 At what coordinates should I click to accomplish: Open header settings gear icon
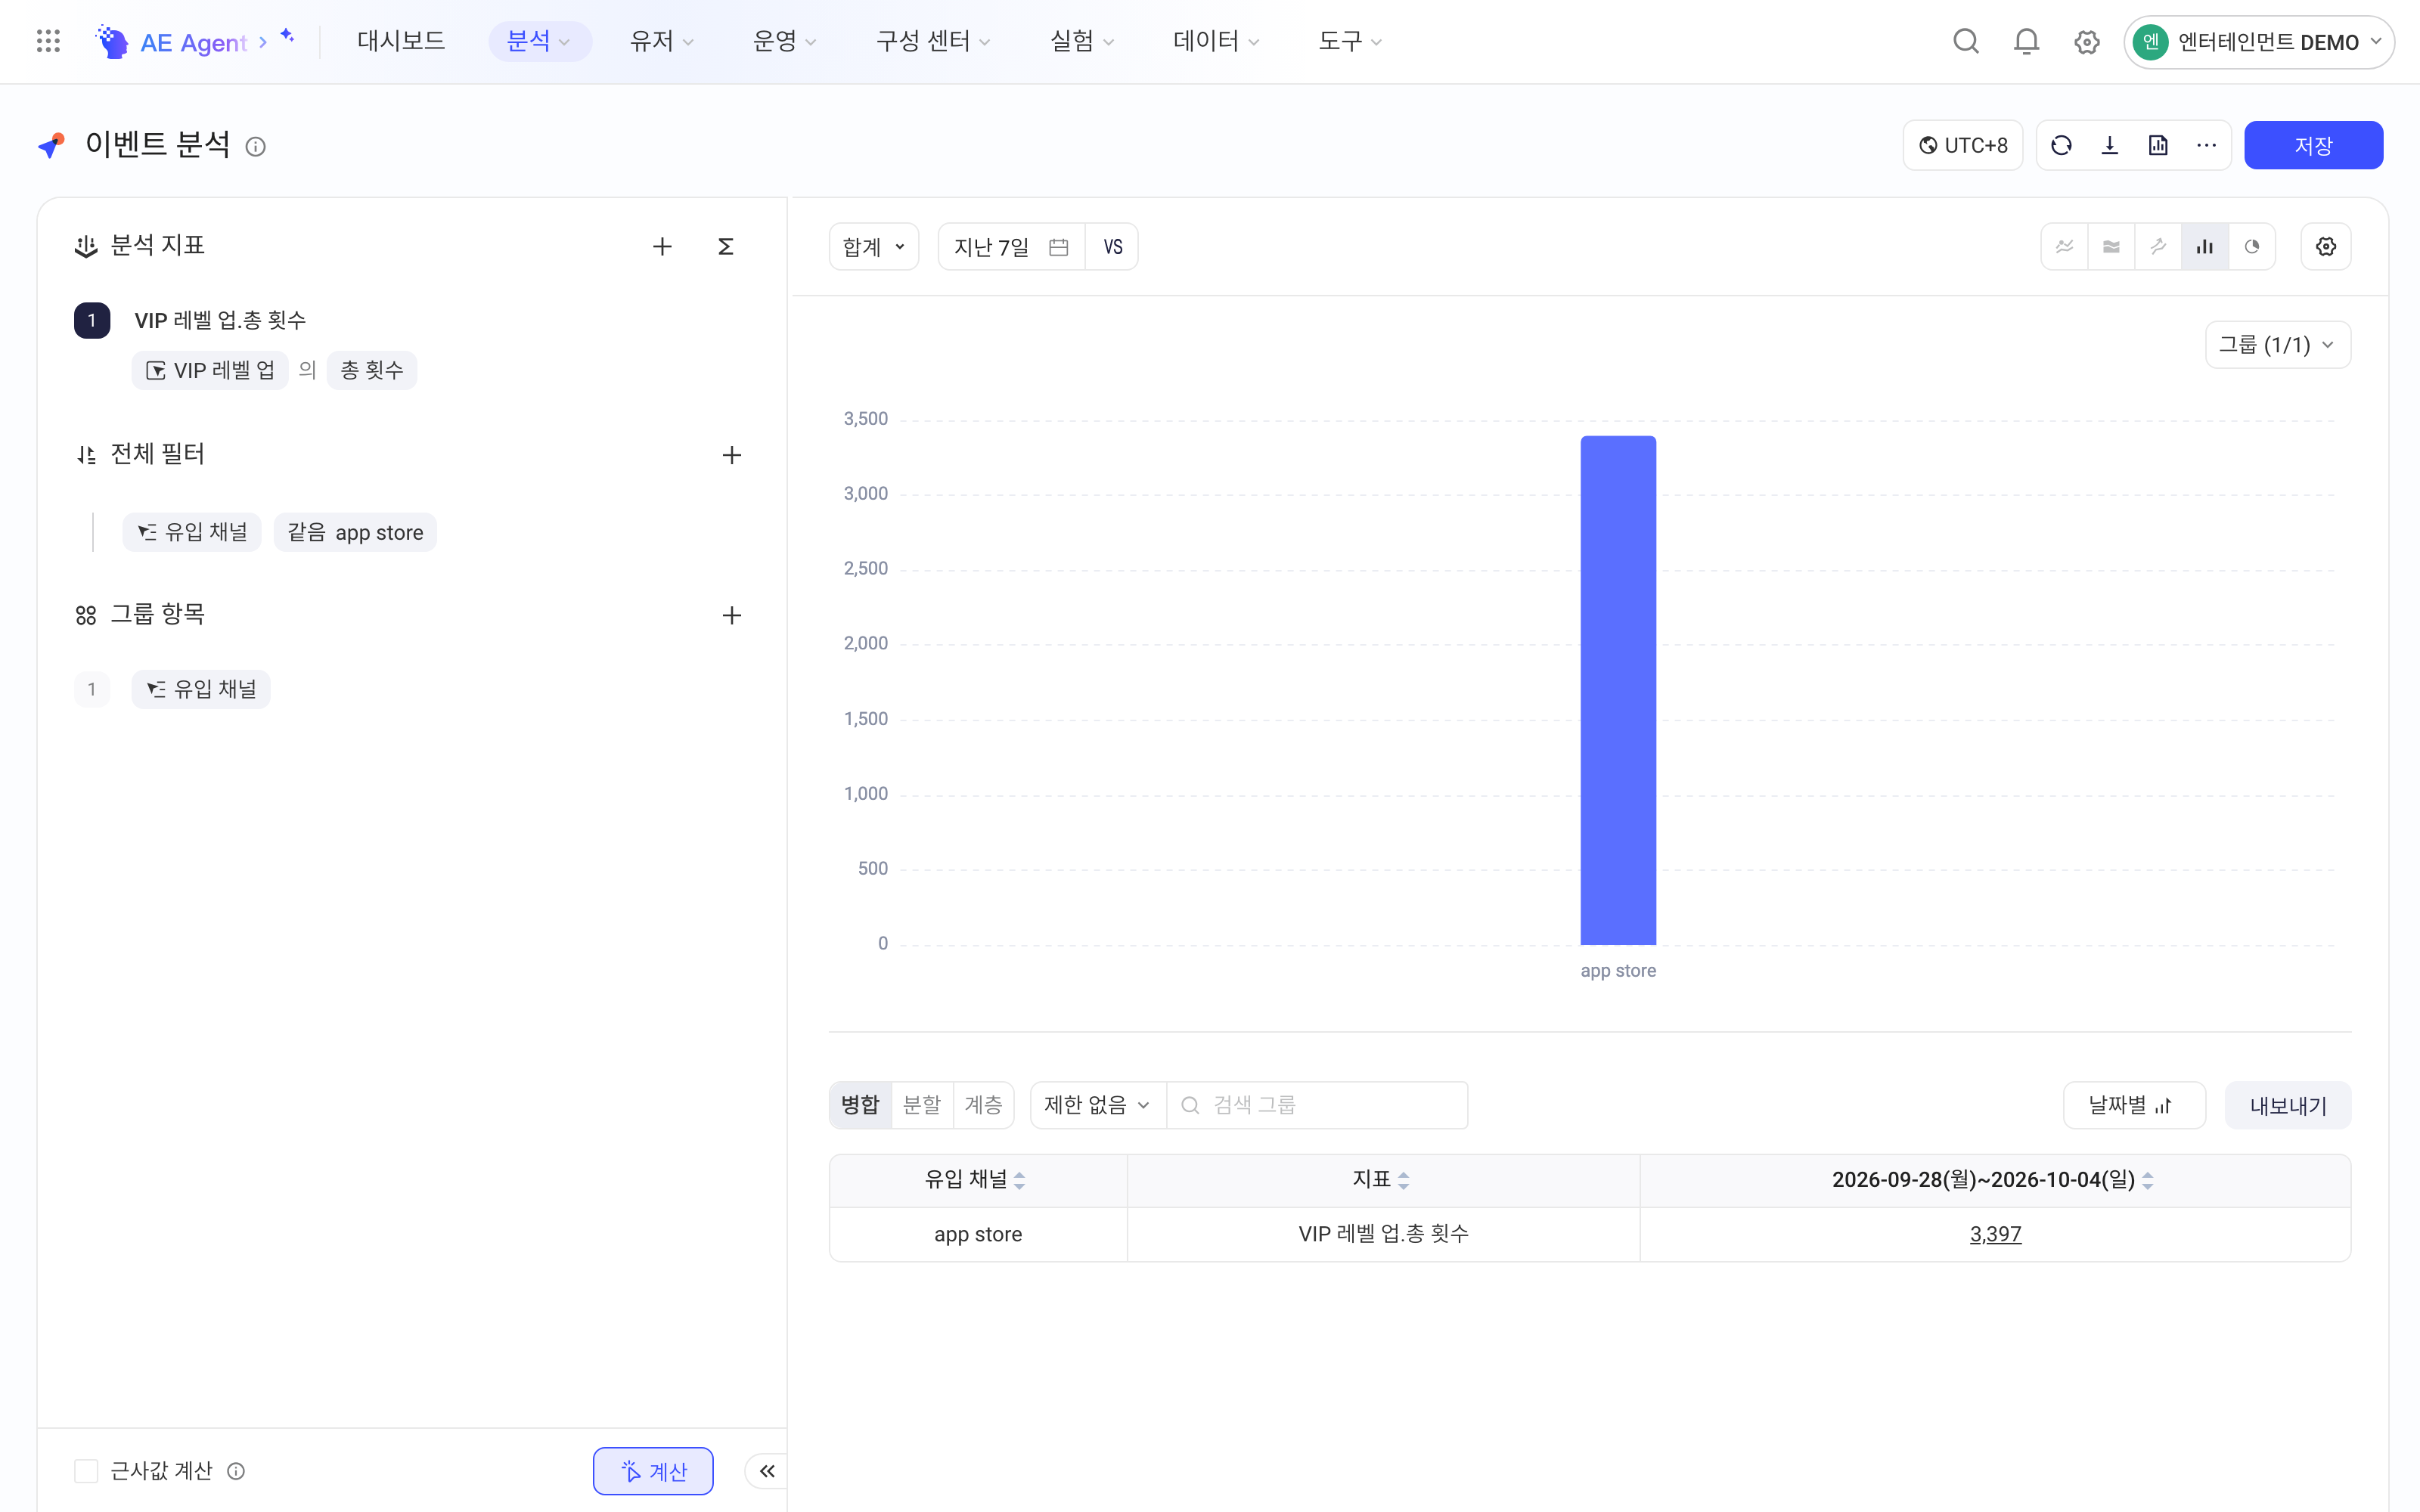[2086, 42]
